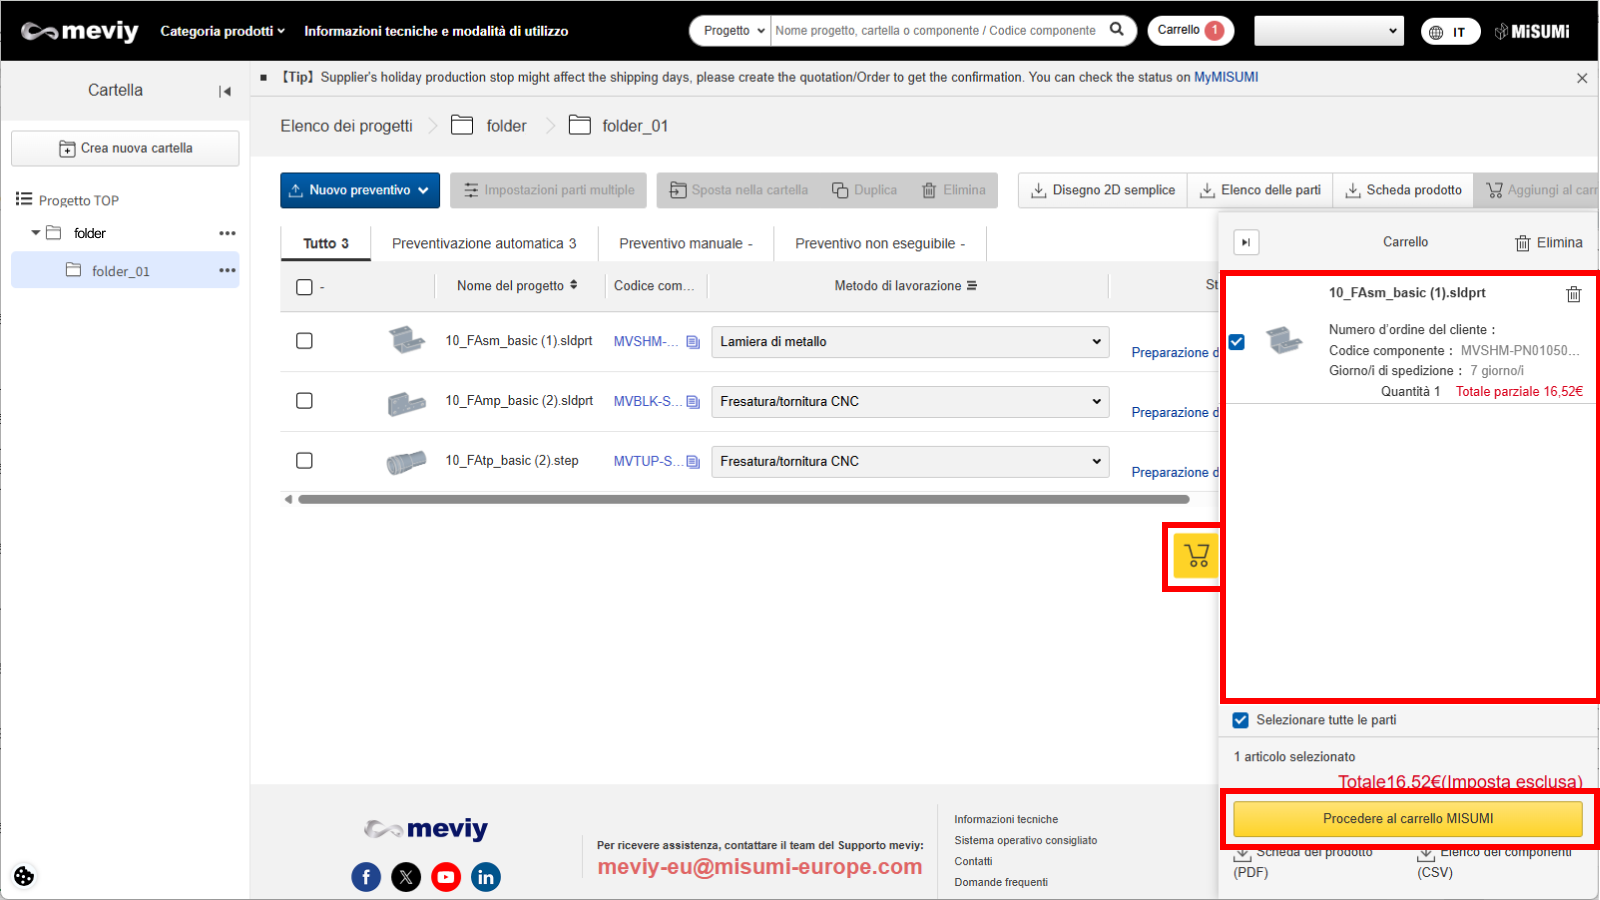Image resolution: width=1600 pixels, height=900 pixels.
Task: Check the 10_FAmp_basic (2).sldprt row checkbox
Action: point(305,401)
